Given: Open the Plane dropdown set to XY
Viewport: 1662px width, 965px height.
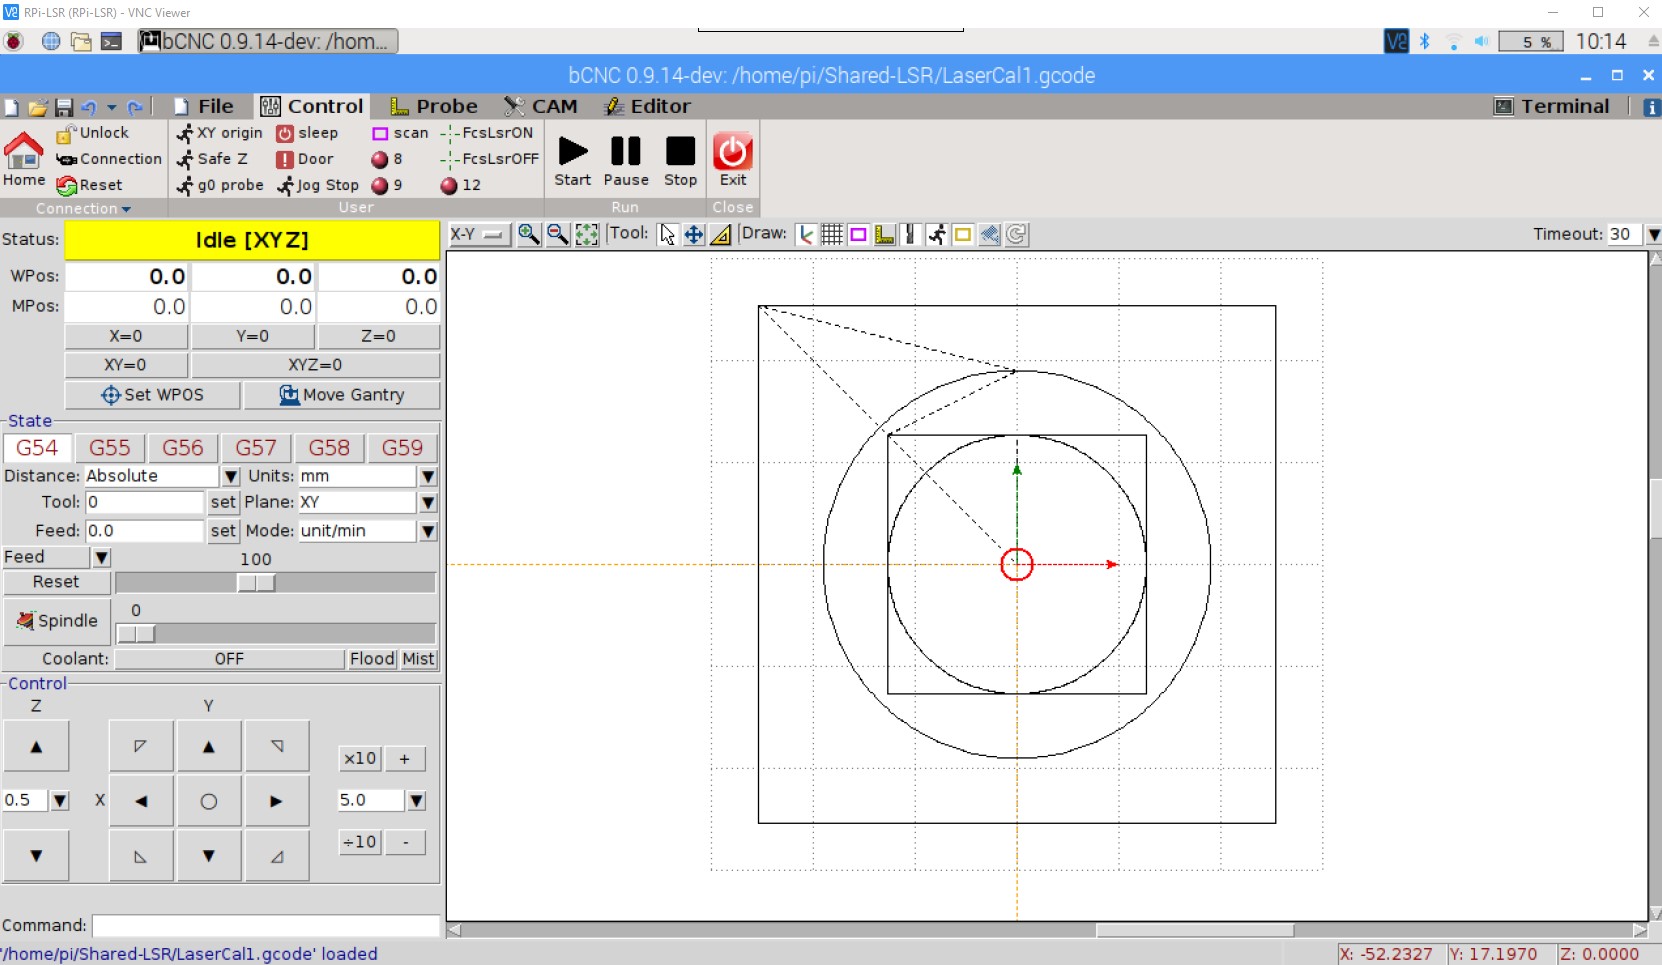Looking at the screenshot, I should pos(428,503).
